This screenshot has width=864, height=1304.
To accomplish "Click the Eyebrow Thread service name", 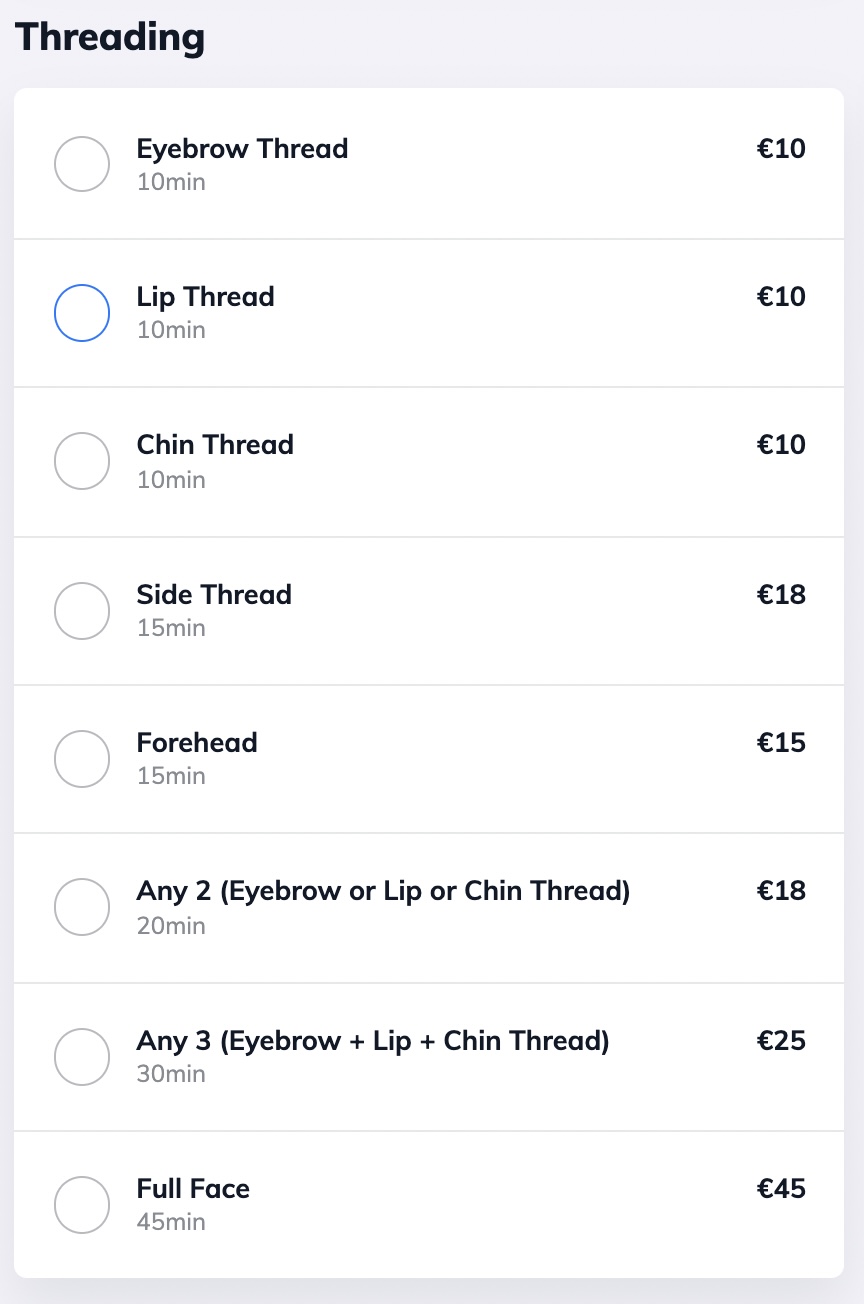I will (242, 149).
